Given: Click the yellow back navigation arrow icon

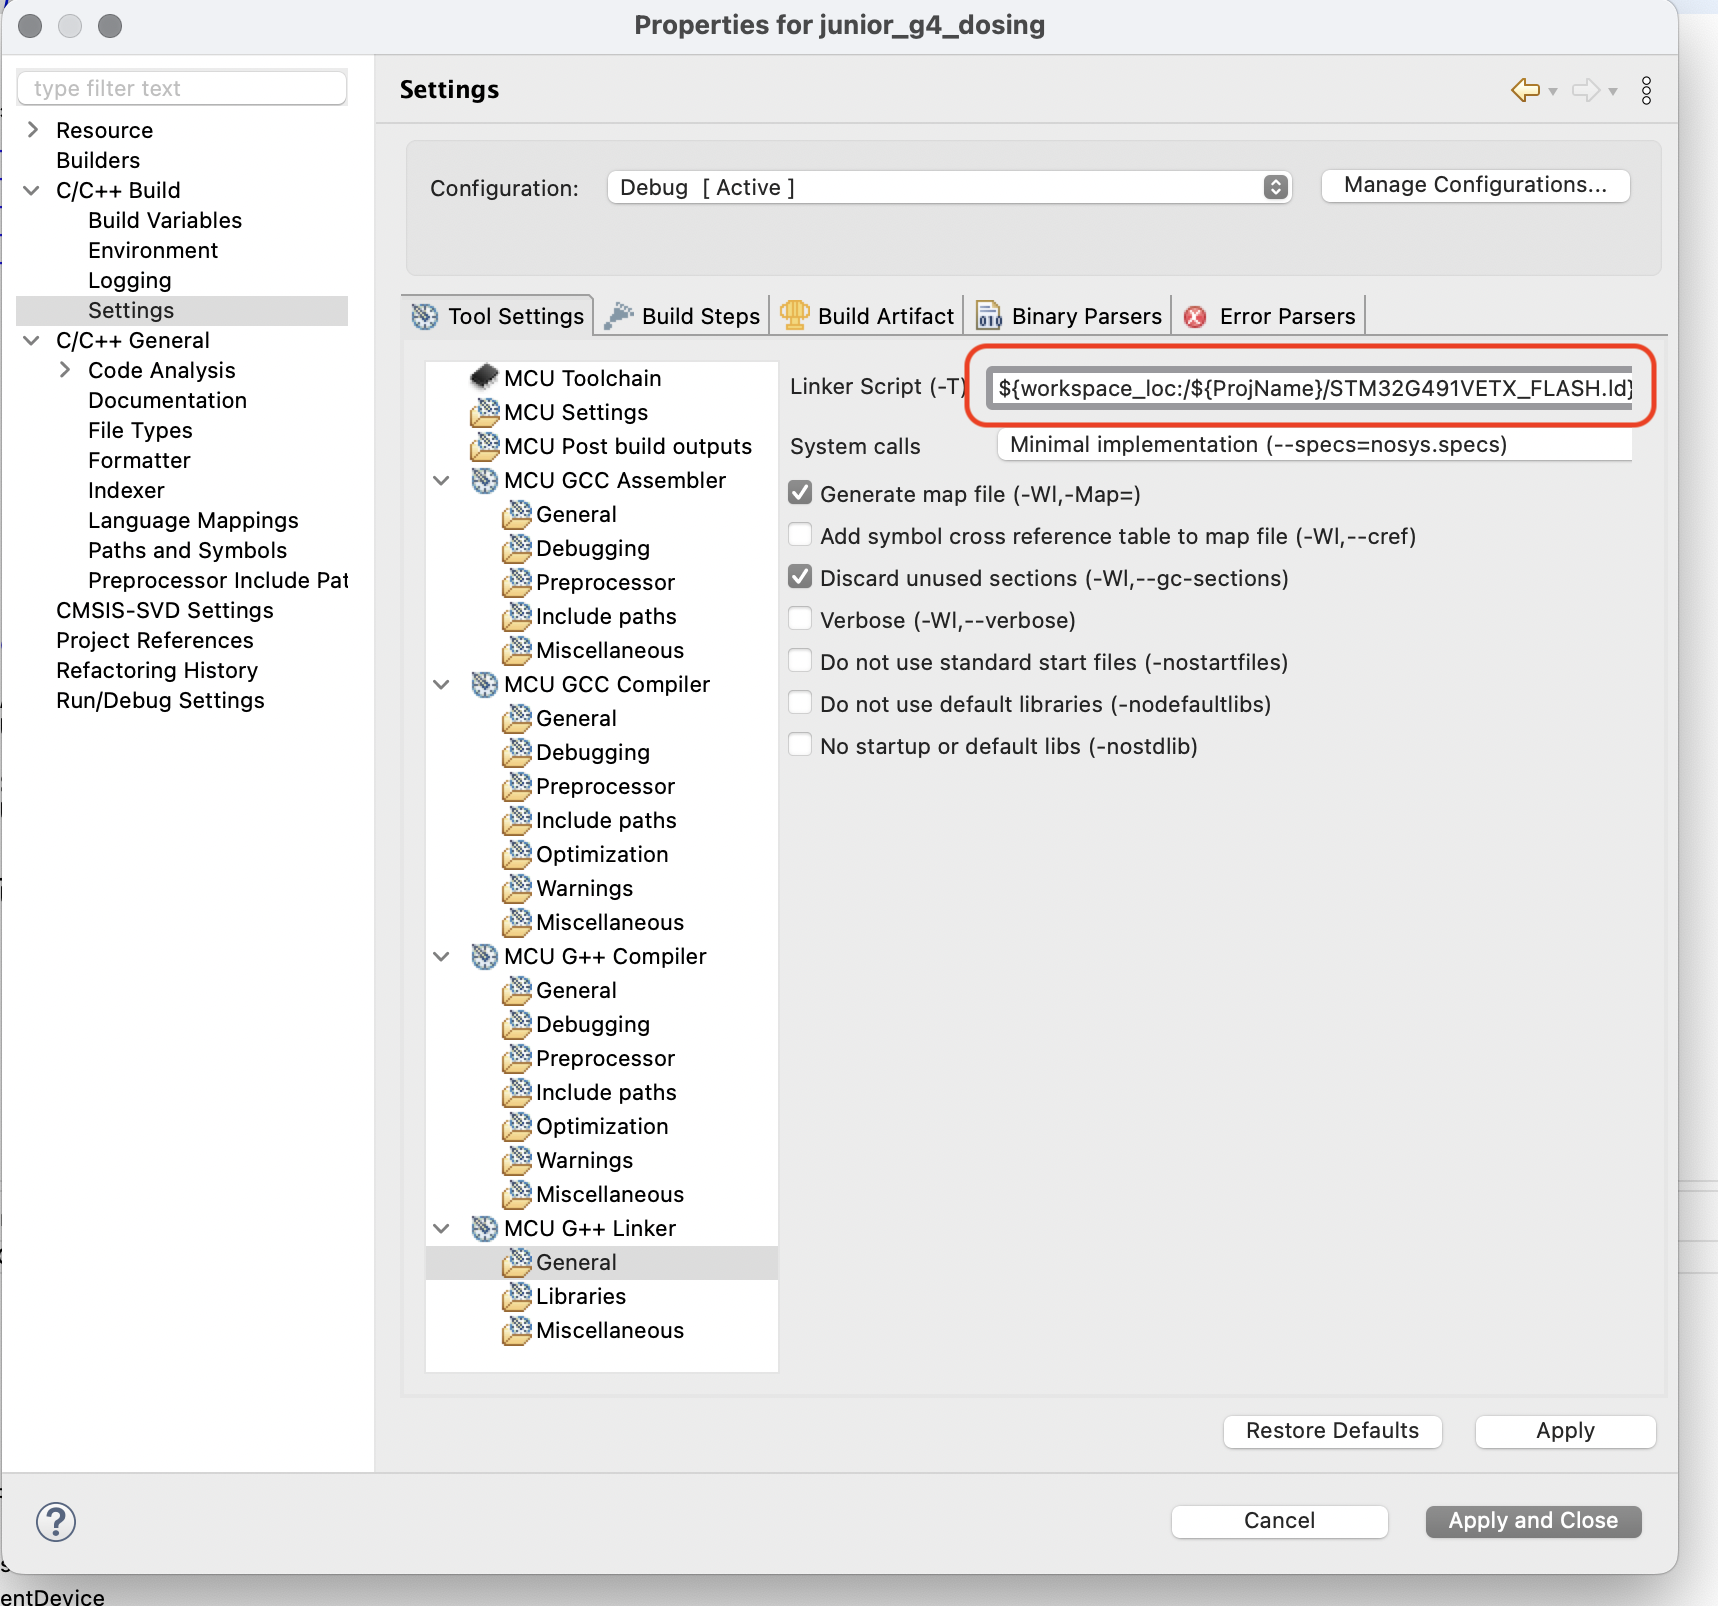Looking at the screenshot, I should [1525, 90].
